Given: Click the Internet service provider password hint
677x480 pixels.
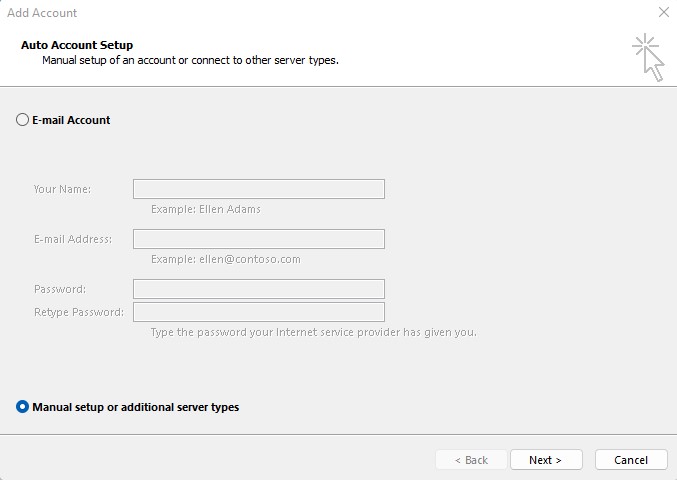Looking at the screenshot, I should coord(313,332).
